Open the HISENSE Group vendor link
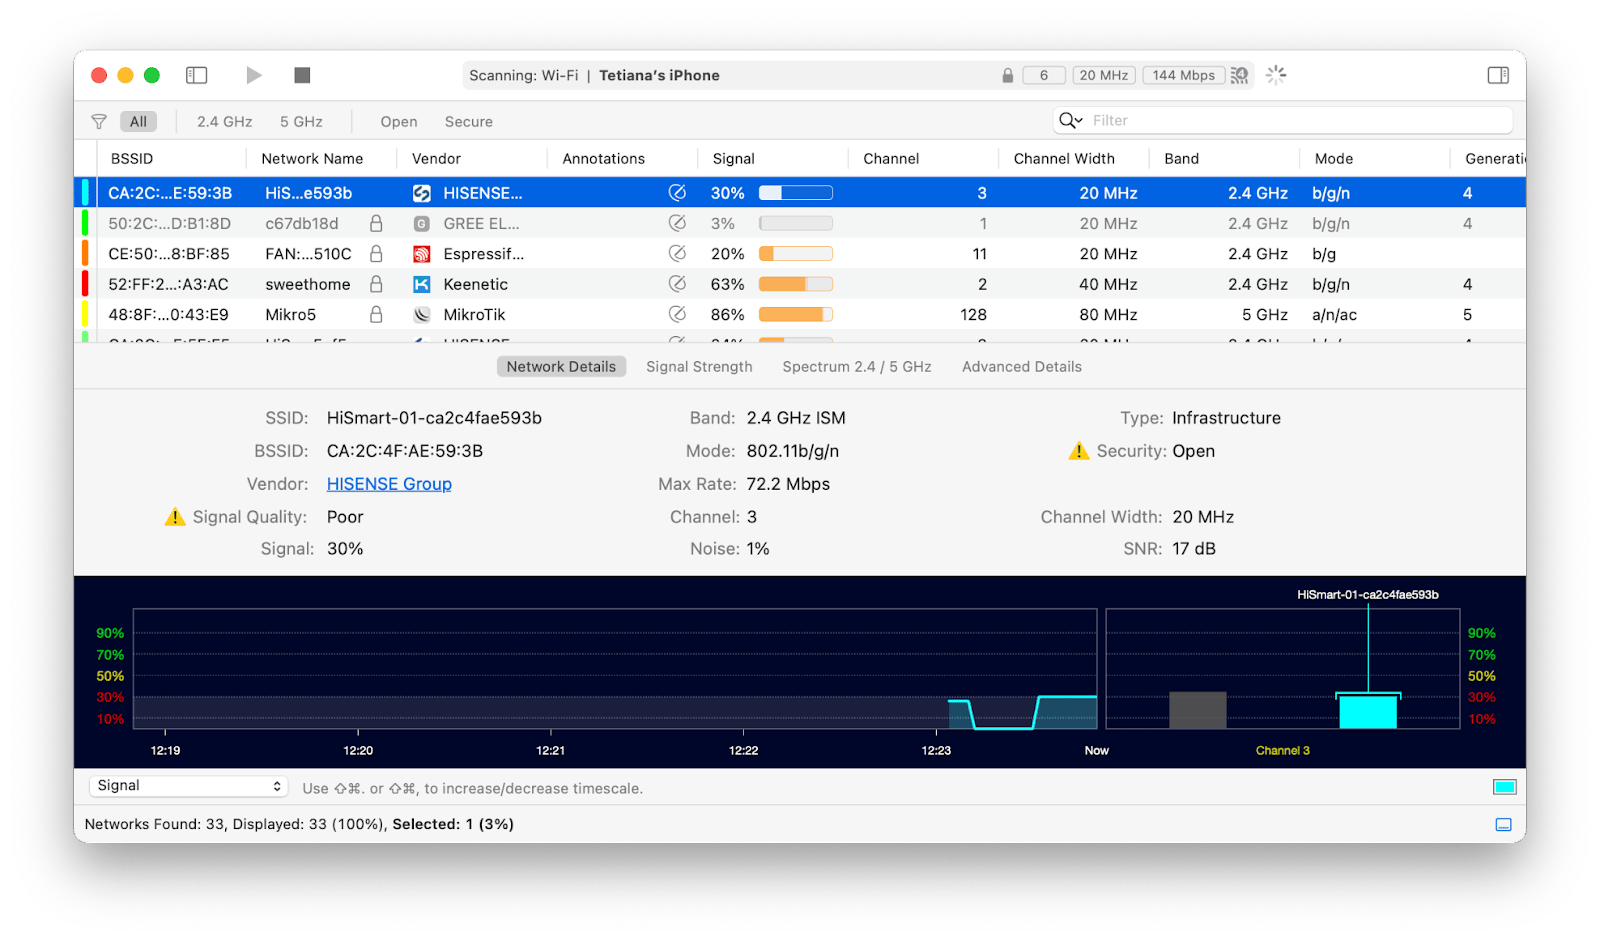The image size is (1600, 940). click(x=389, y=484)
